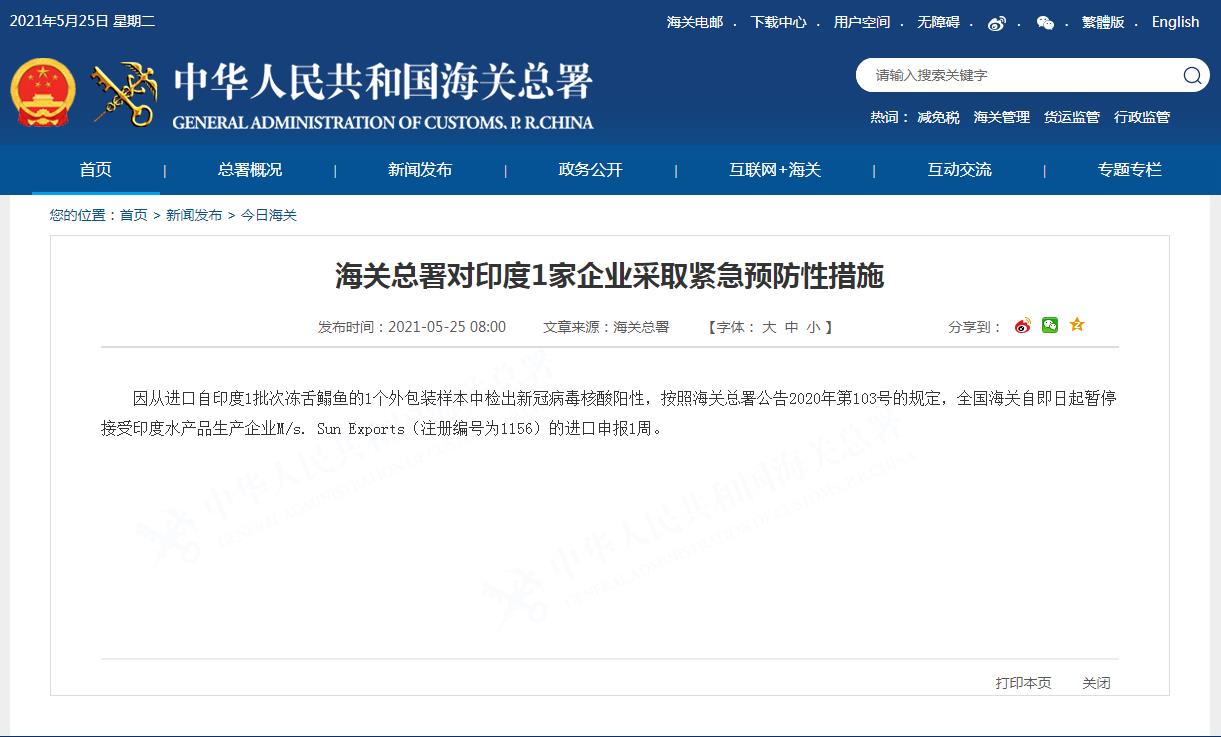Set font size to medium (中)
This screenshot has width=1221, height=737.
(791, 327)
